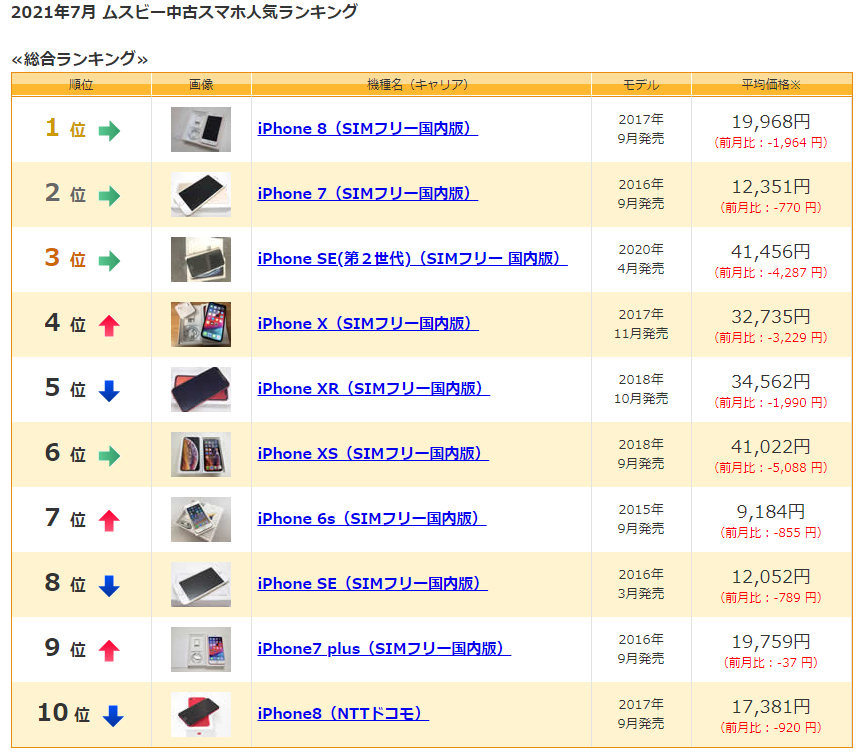Click the red up arrow at rank 4
The height and width of the screenshot is (756, 865).
click(x=109, y=326)
